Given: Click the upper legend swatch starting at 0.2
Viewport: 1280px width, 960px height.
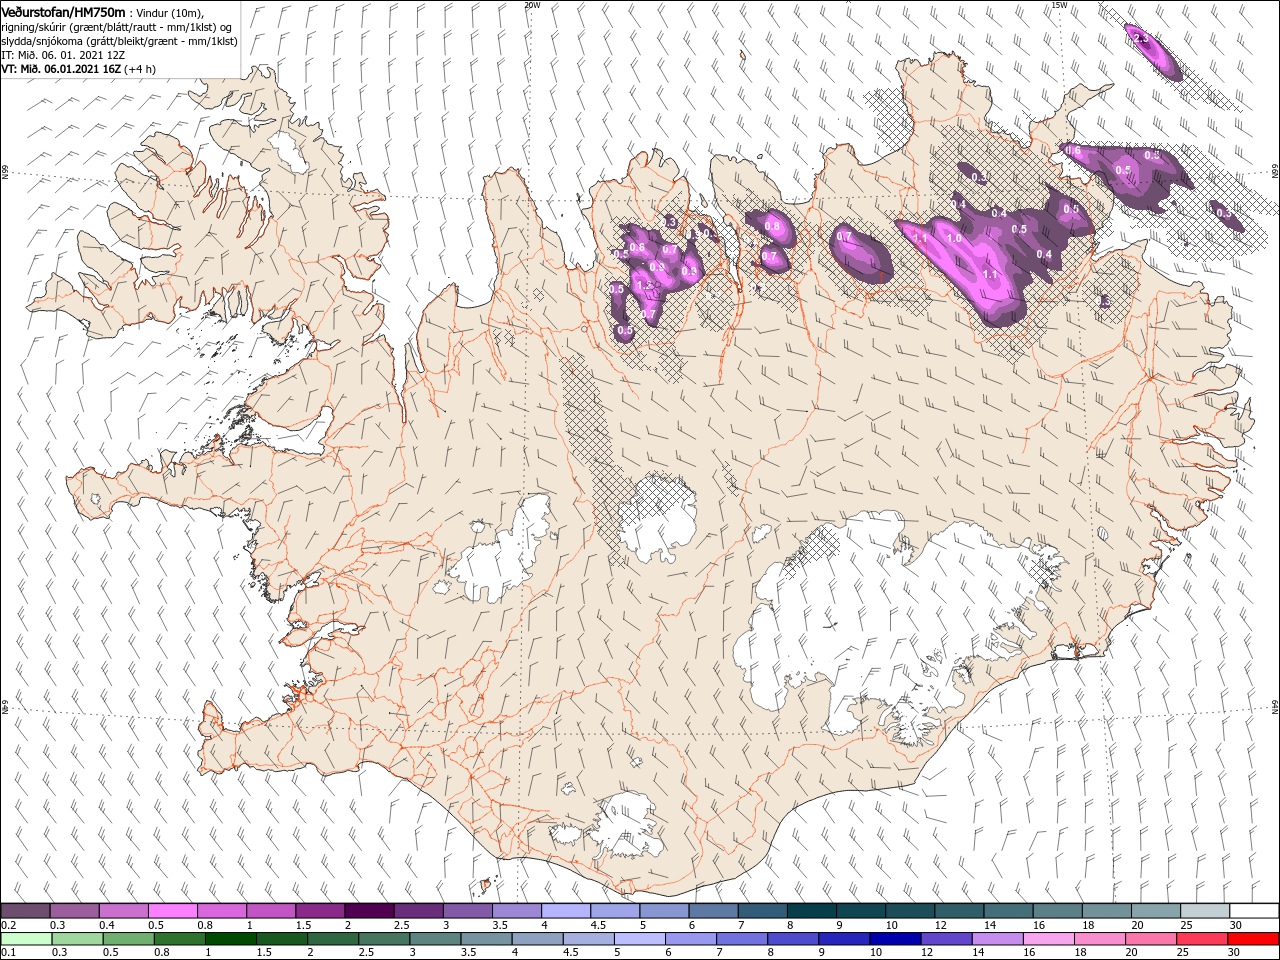Looking at the screenshot, I should click(x=26, y=911).
